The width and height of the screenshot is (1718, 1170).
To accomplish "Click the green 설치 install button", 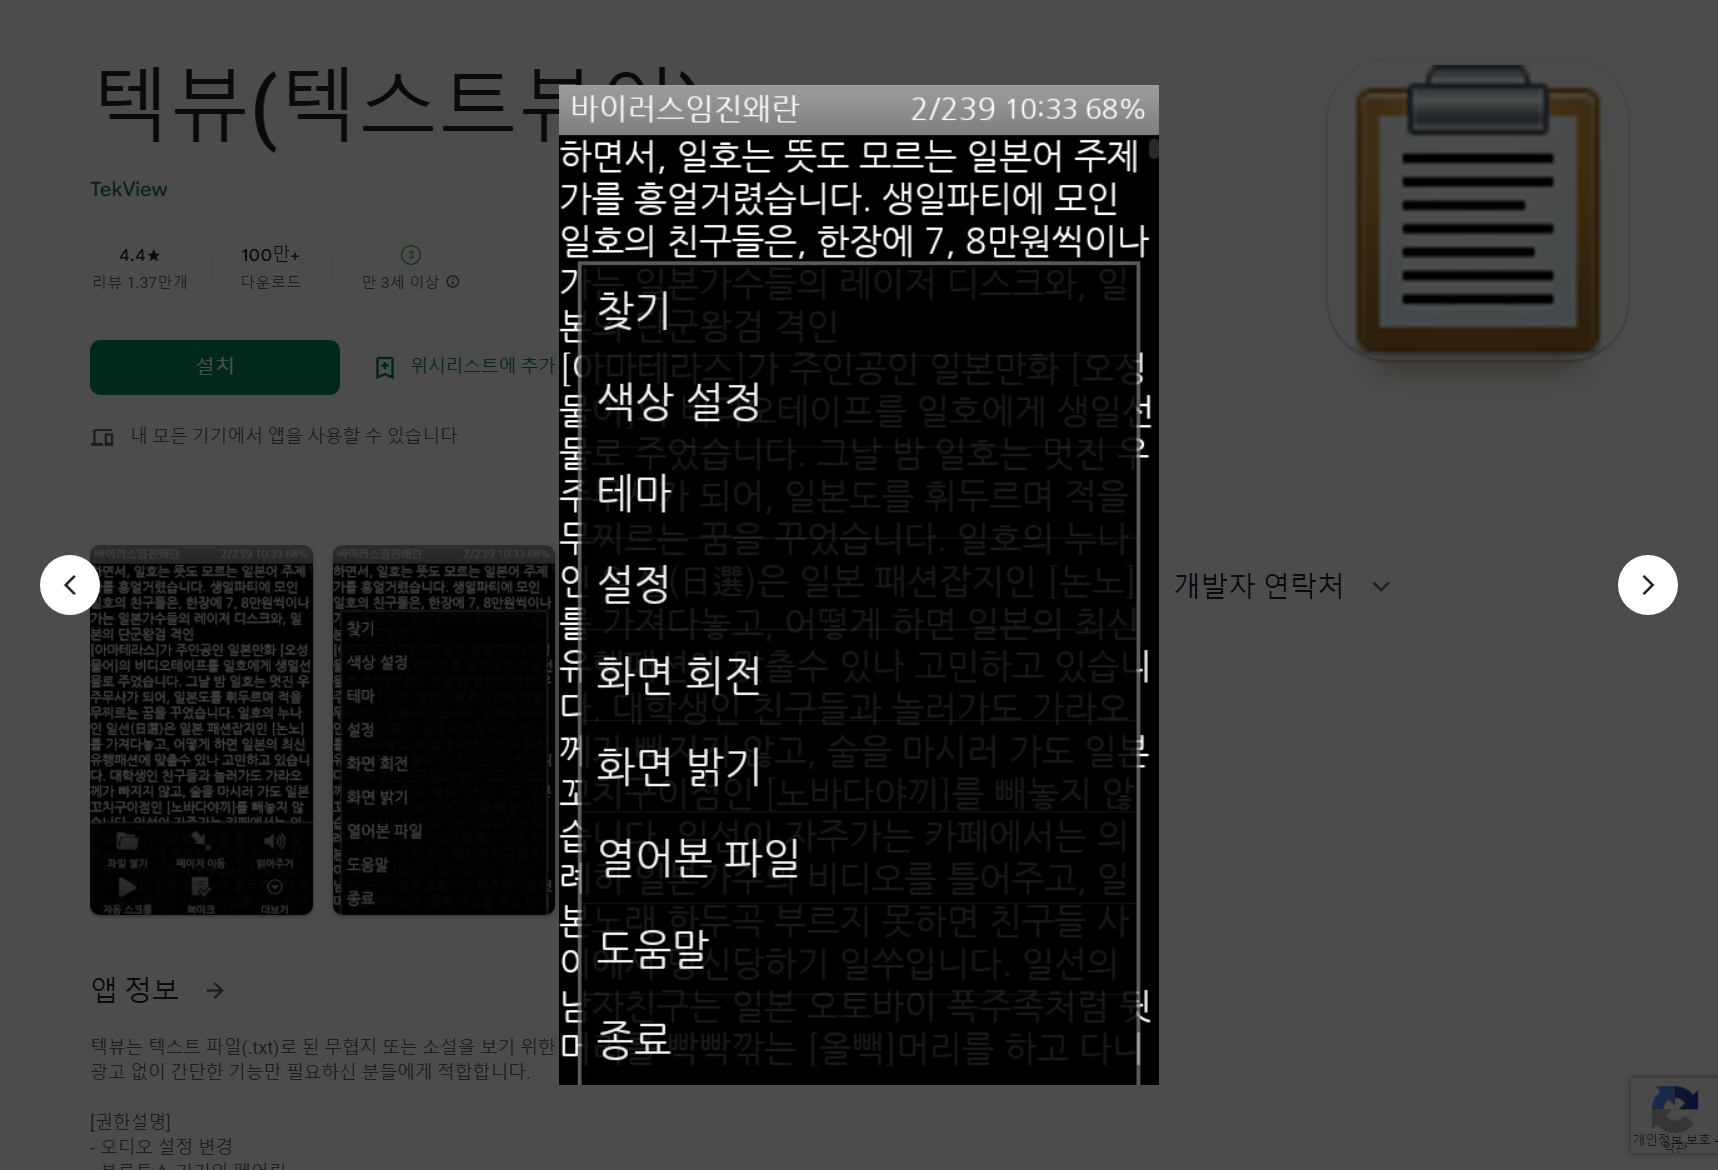I will click(x=215, y=367).
